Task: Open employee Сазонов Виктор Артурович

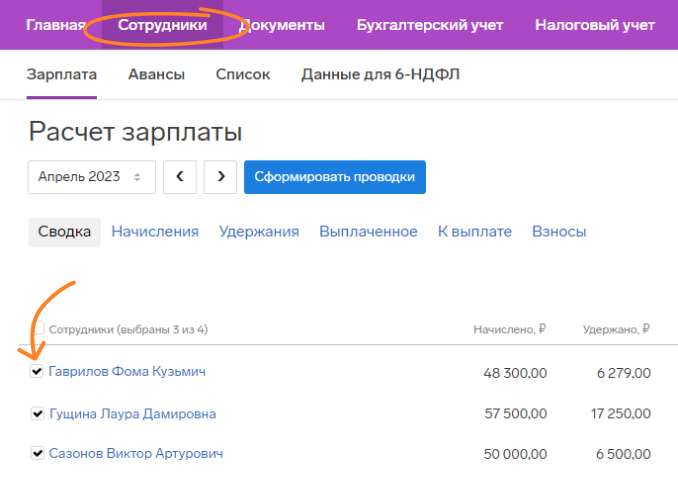Action: tap(136, 454)
